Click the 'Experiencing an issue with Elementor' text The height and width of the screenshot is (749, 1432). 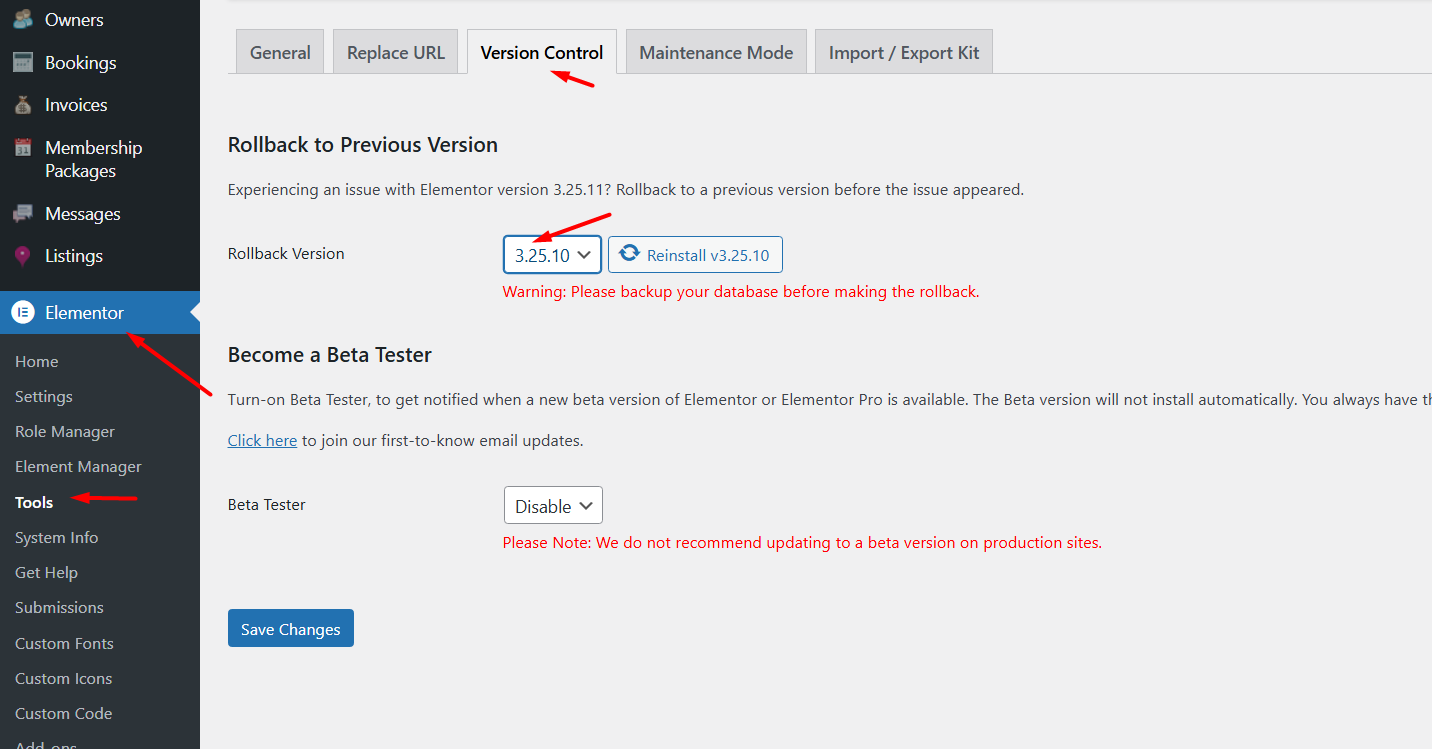(626, 189)
